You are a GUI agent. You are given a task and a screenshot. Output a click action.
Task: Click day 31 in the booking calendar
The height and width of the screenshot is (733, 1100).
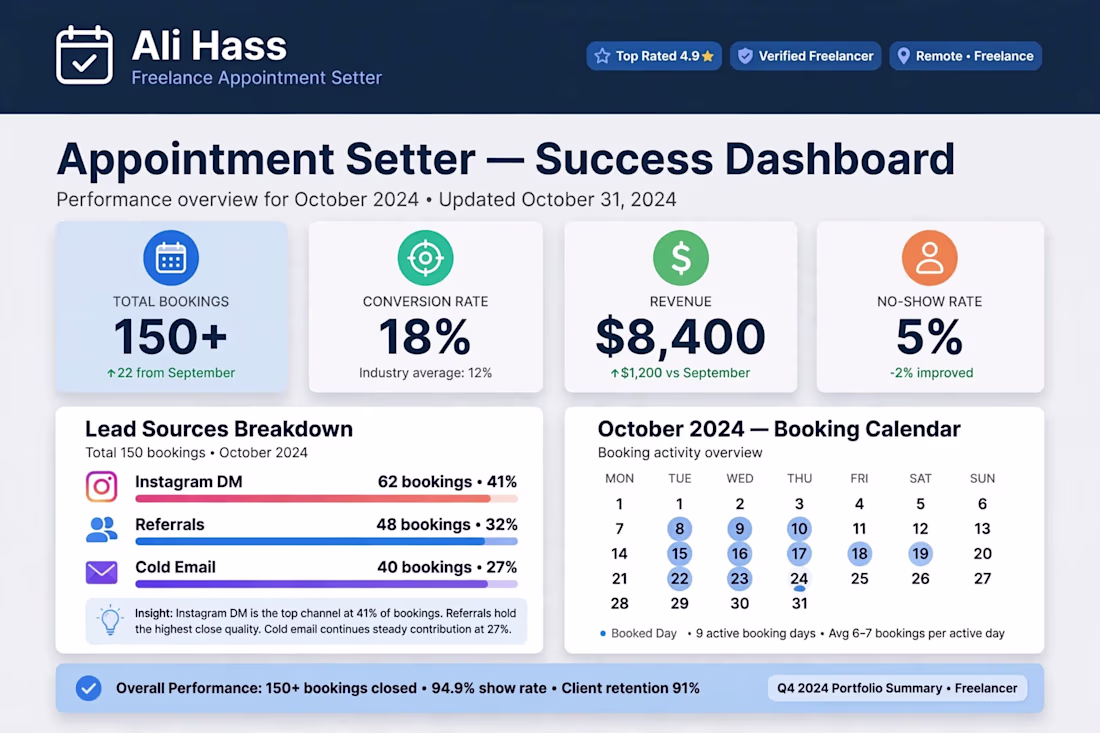click(799, 603)
